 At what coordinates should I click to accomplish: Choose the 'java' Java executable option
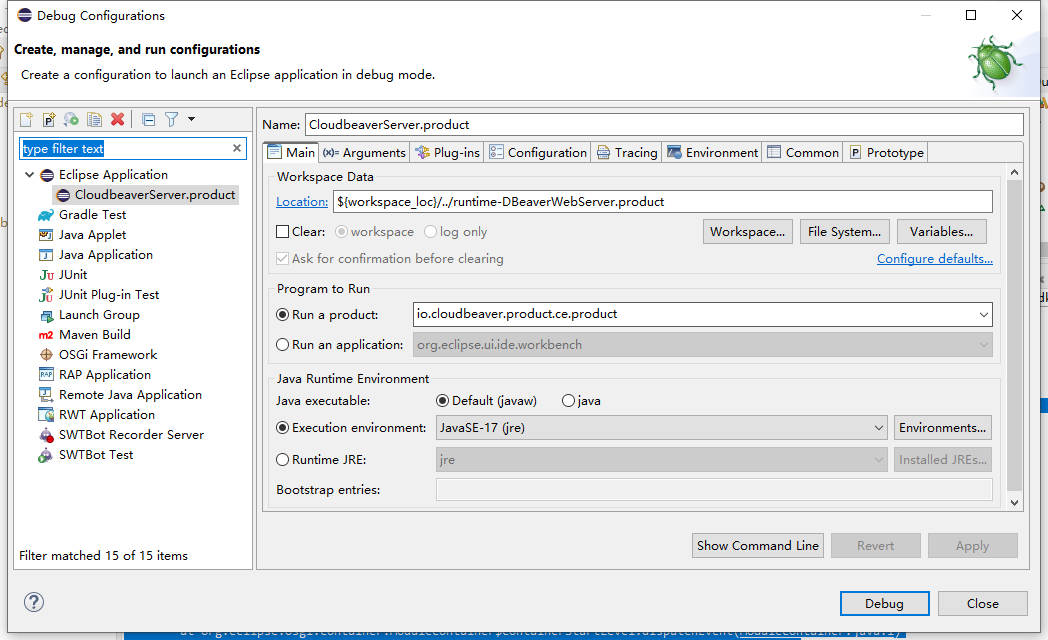point(566,400)
